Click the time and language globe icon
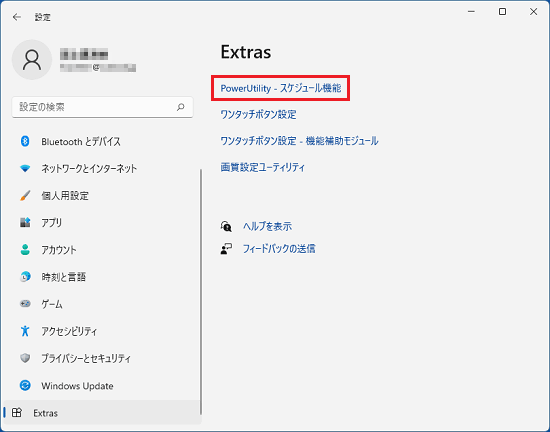This screenshot has width=550, height=432. pyautogui.click(x=25, y=277)
